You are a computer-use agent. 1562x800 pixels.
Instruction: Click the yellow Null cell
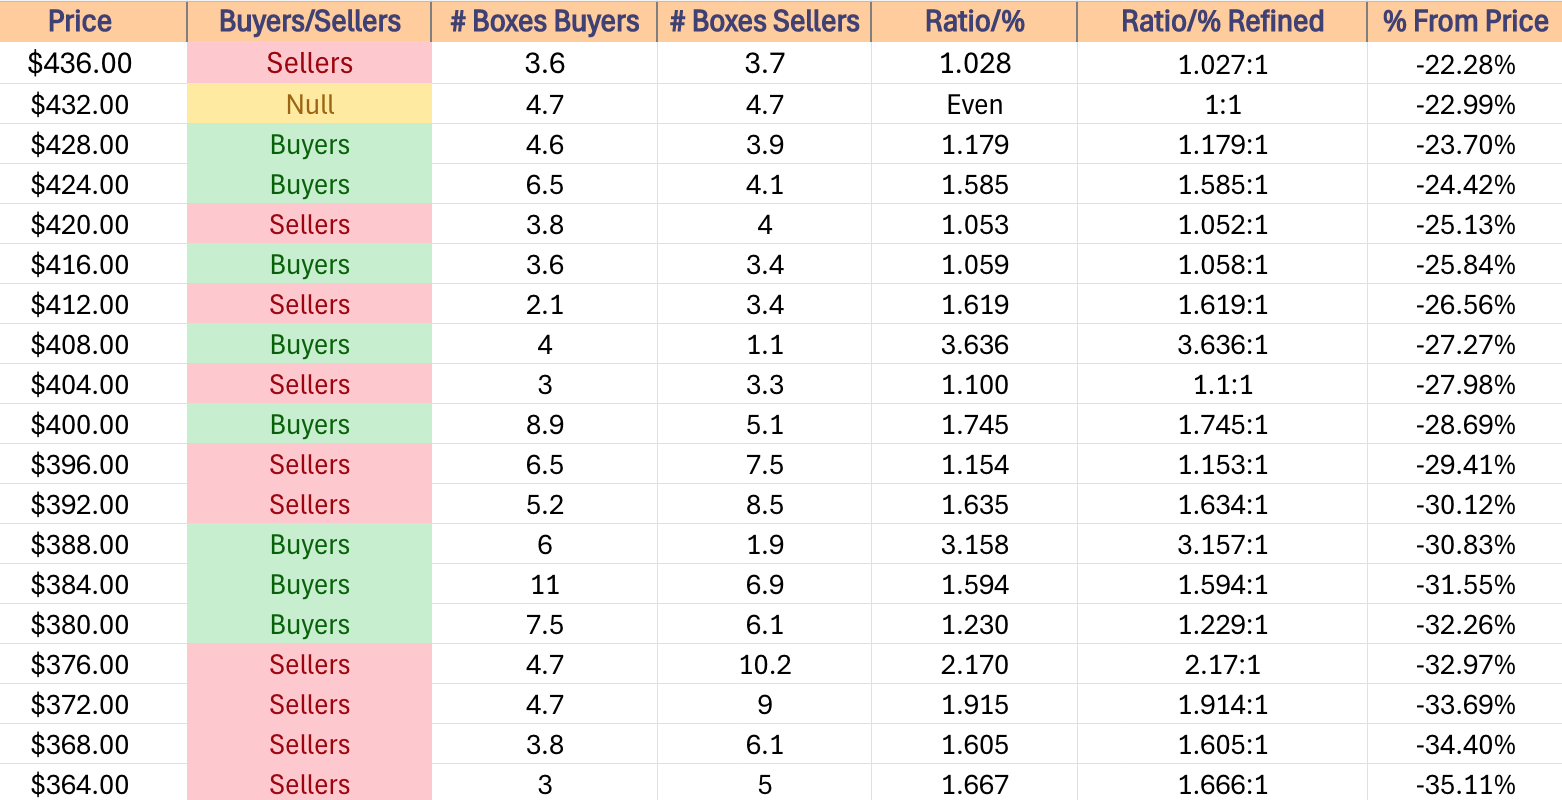[x=309, y=104]
